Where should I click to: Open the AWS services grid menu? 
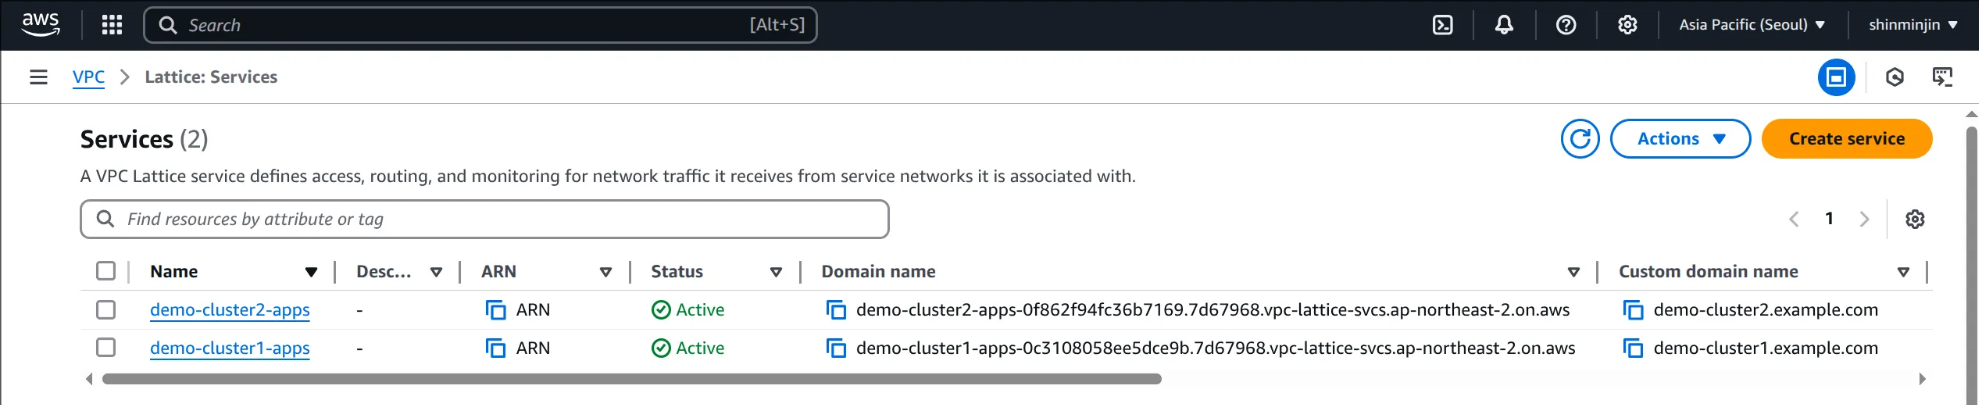pos(112,25)
